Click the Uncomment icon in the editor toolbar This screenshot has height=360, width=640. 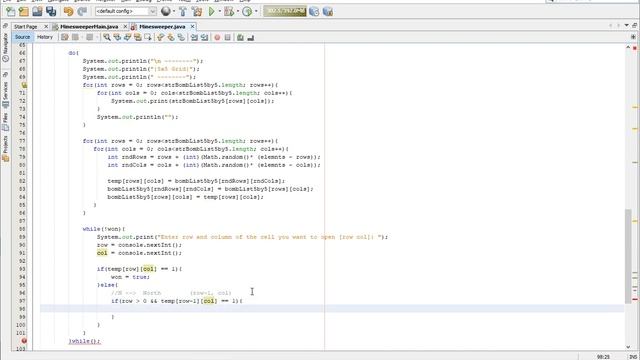pos(251,38)
